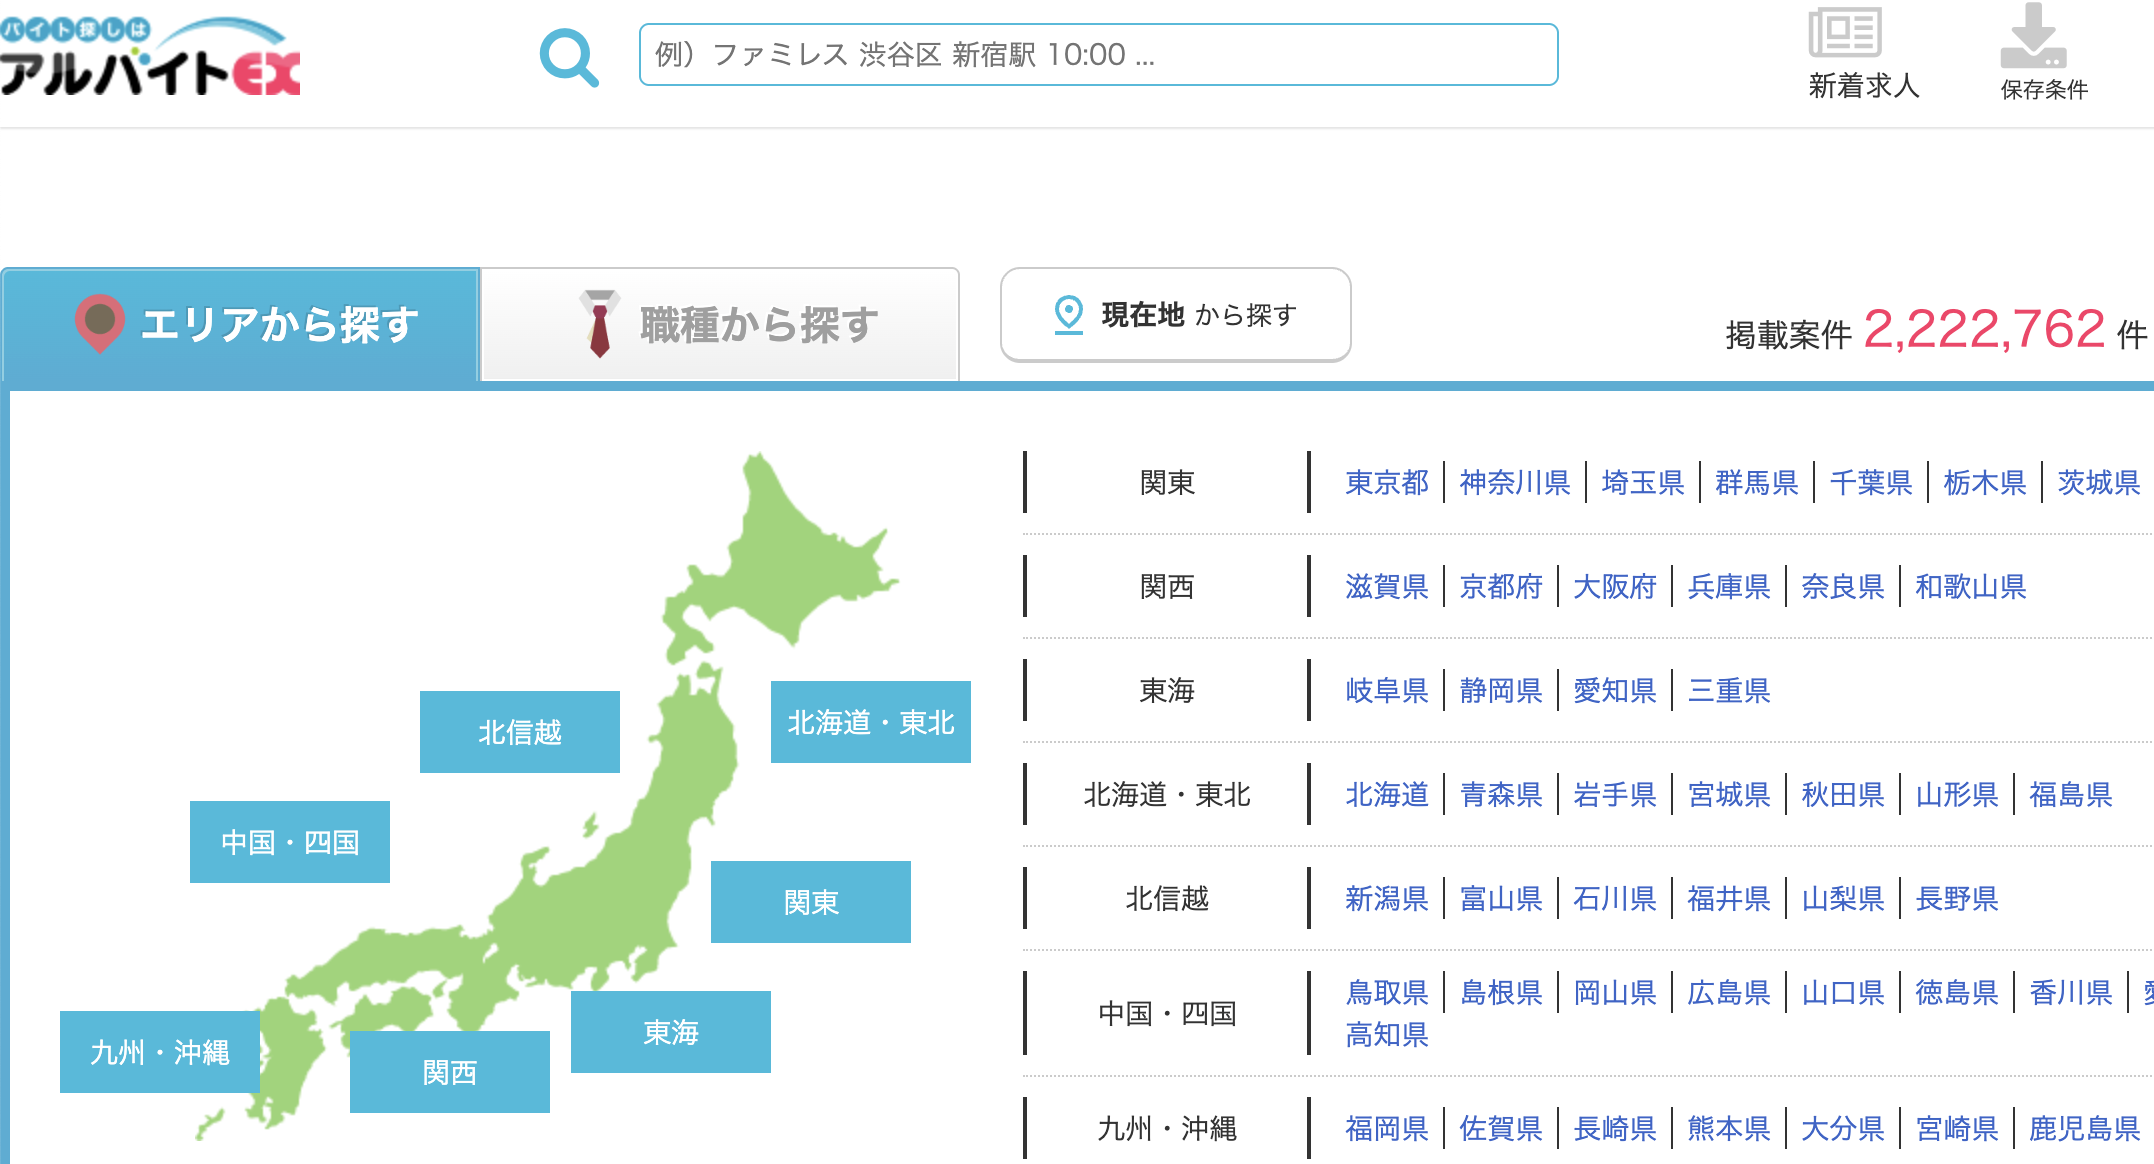Choose the 北信越 map label
The image size is (2154, 1164).
[519, 732]
